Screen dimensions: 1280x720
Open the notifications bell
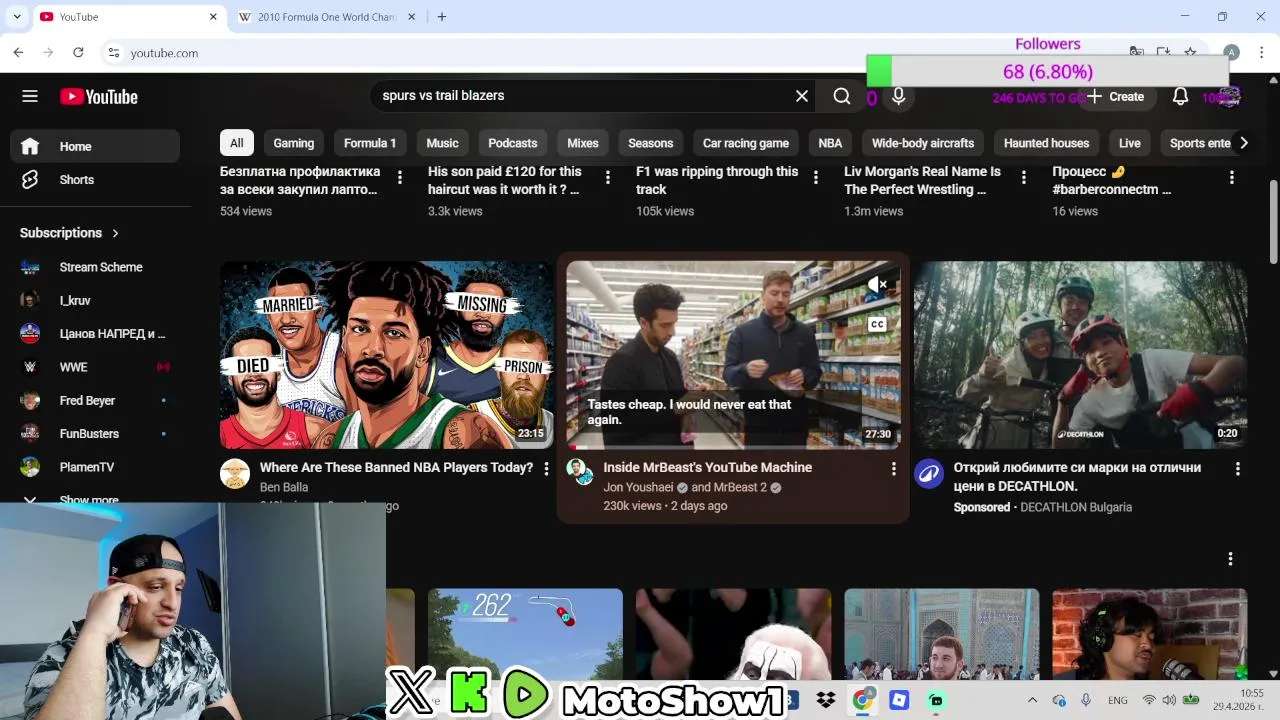pos(1180,96)
